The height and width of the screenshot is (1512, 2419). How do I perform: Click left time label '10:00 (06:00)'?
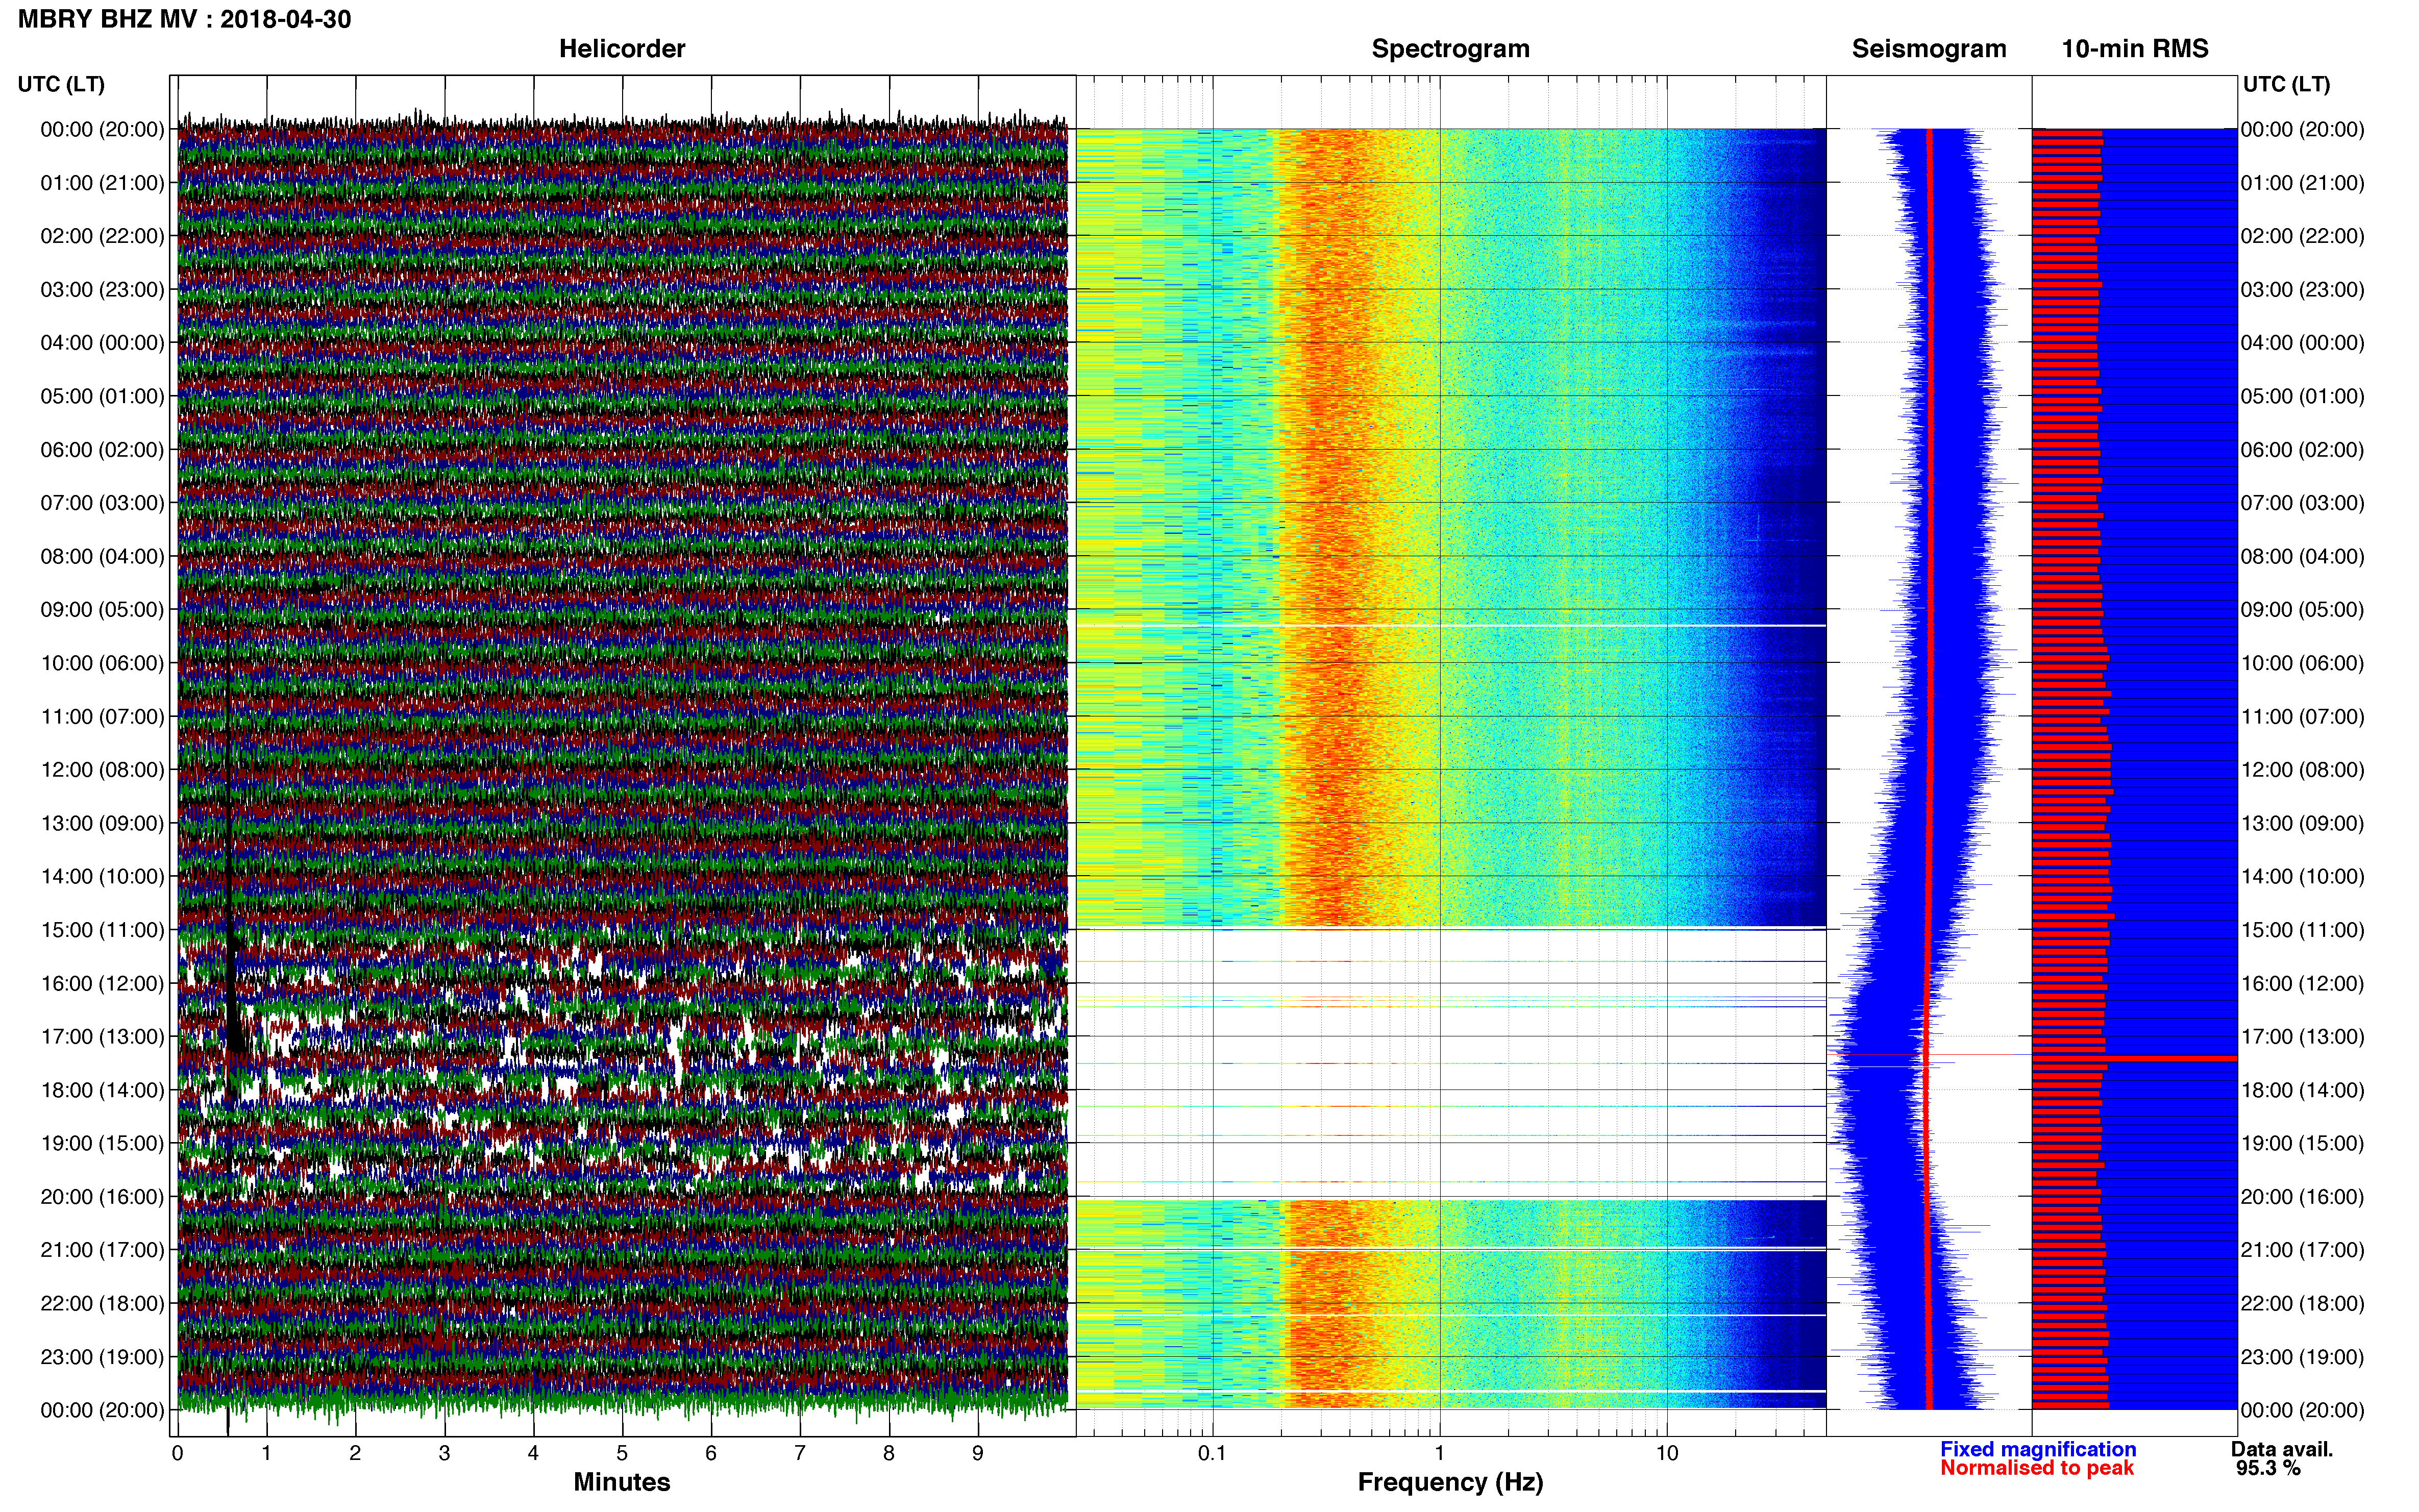tap(102, 663)
